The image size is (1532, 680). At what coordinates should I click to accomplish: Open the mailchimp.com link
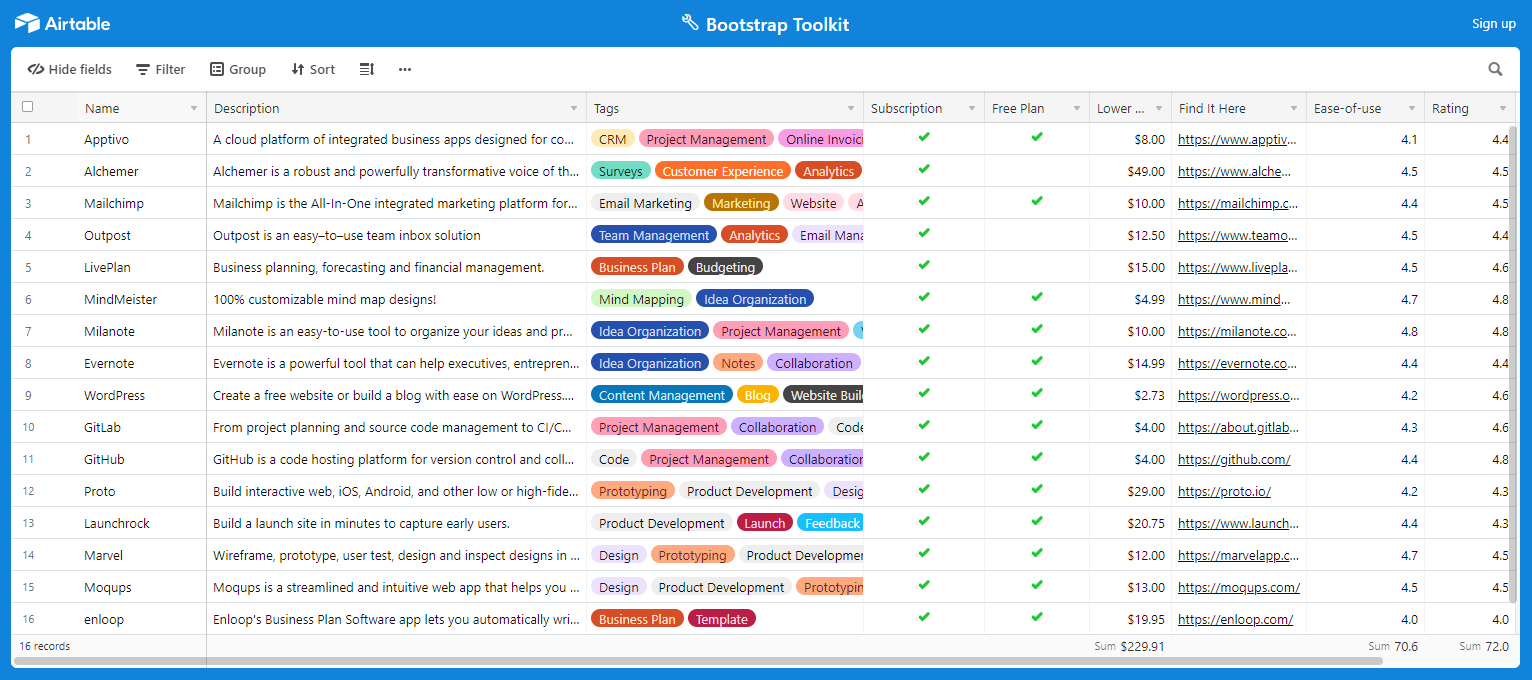(1238, 204)
